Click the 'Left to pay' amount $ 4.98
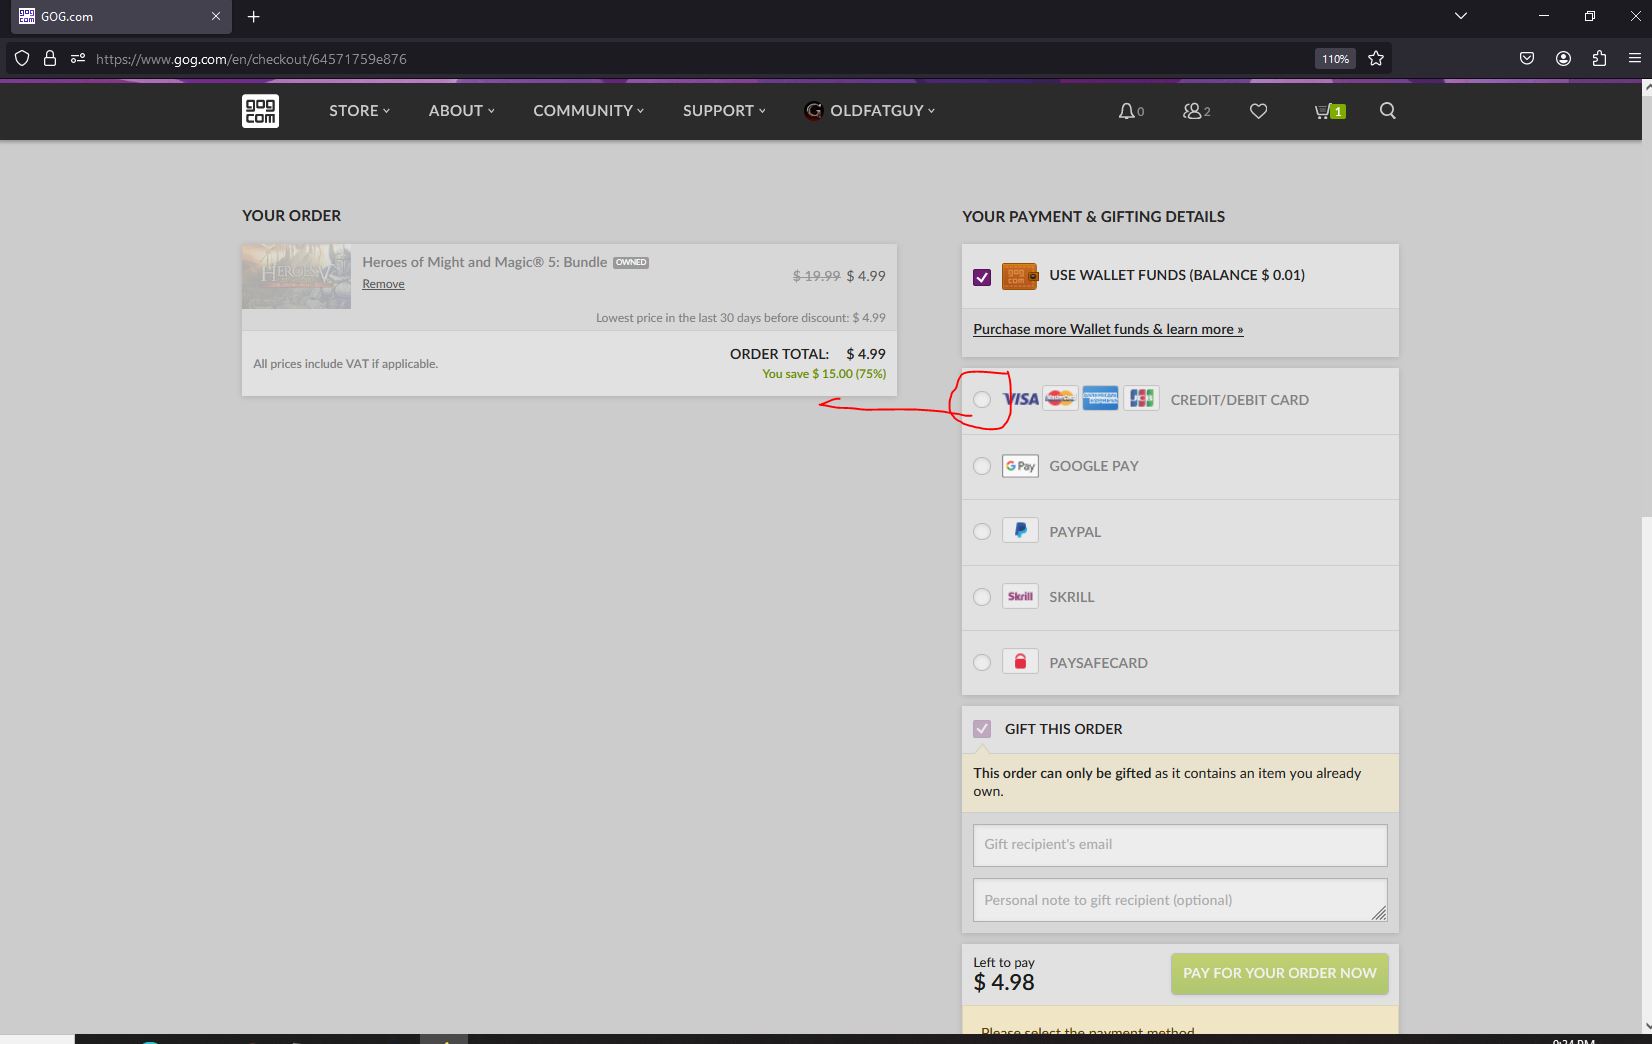 click(x=1004, y=983)
